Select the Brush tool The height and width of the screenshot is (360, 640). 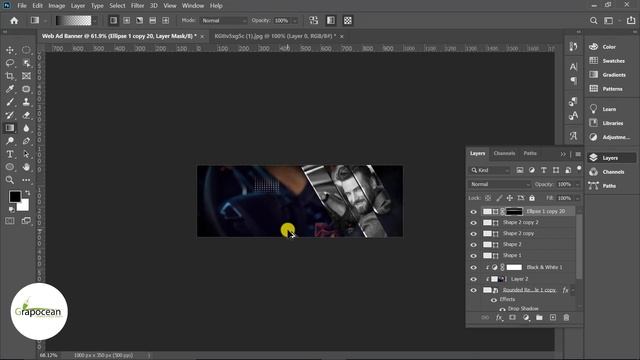pyautogui.click(x=10, y=102)
